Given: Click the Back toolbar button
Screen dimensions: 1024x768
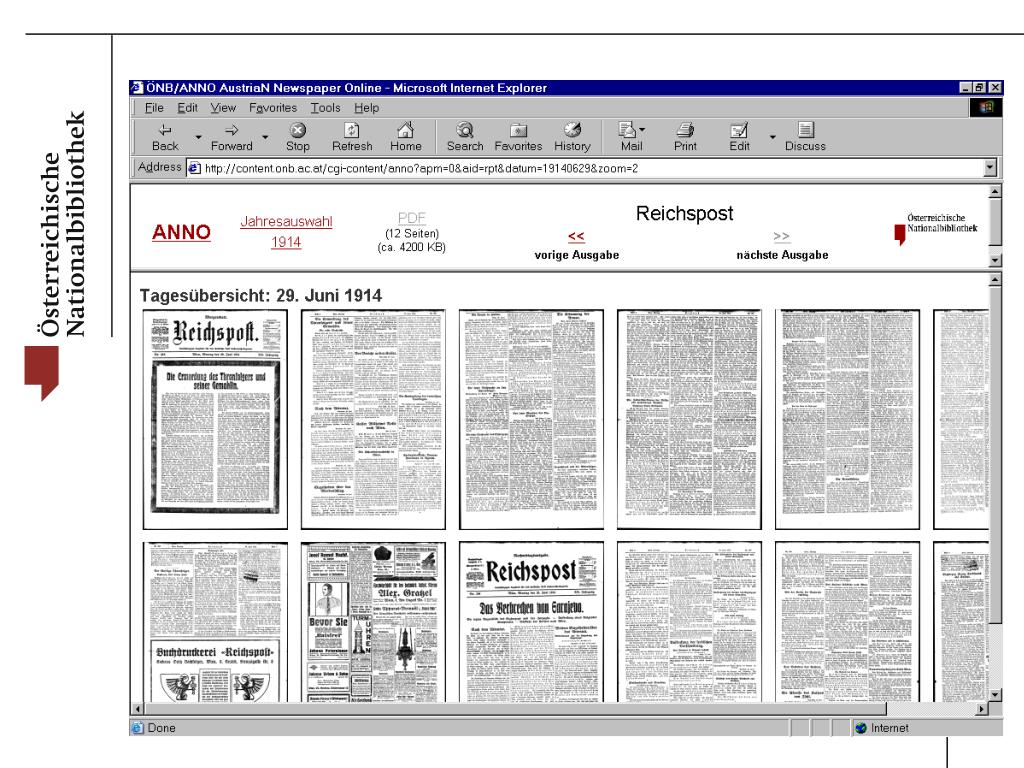Looking at the screenshot, I should 165,137.
